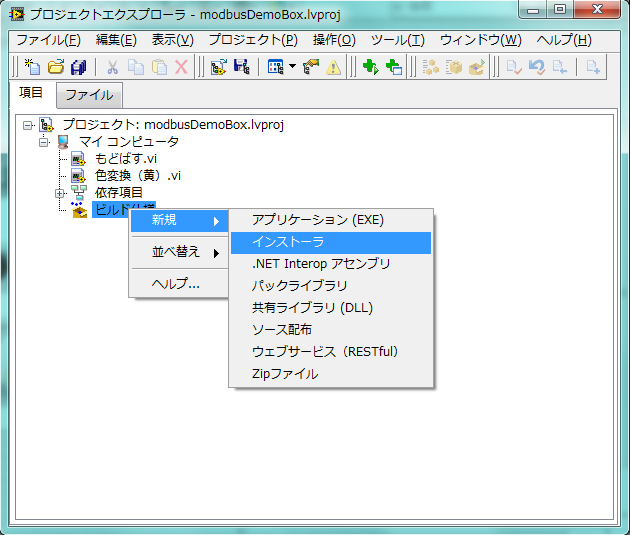This screenshot has width=630, height=535.
Task: Select 色変換（黄）.vi in the tree
Action: click(x=138, y=176)
